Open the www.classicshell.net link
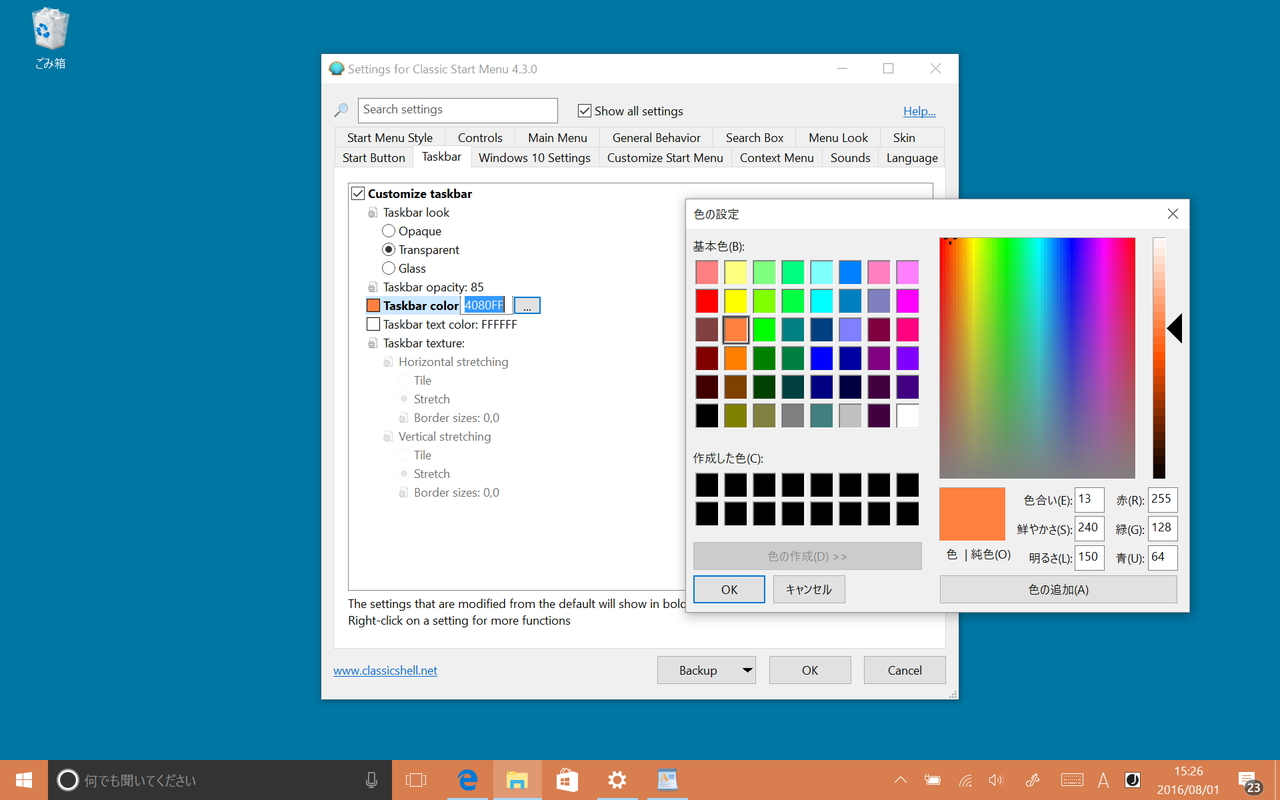The width and height of the screenshot is (1280, 800). [x=385, y=671]
